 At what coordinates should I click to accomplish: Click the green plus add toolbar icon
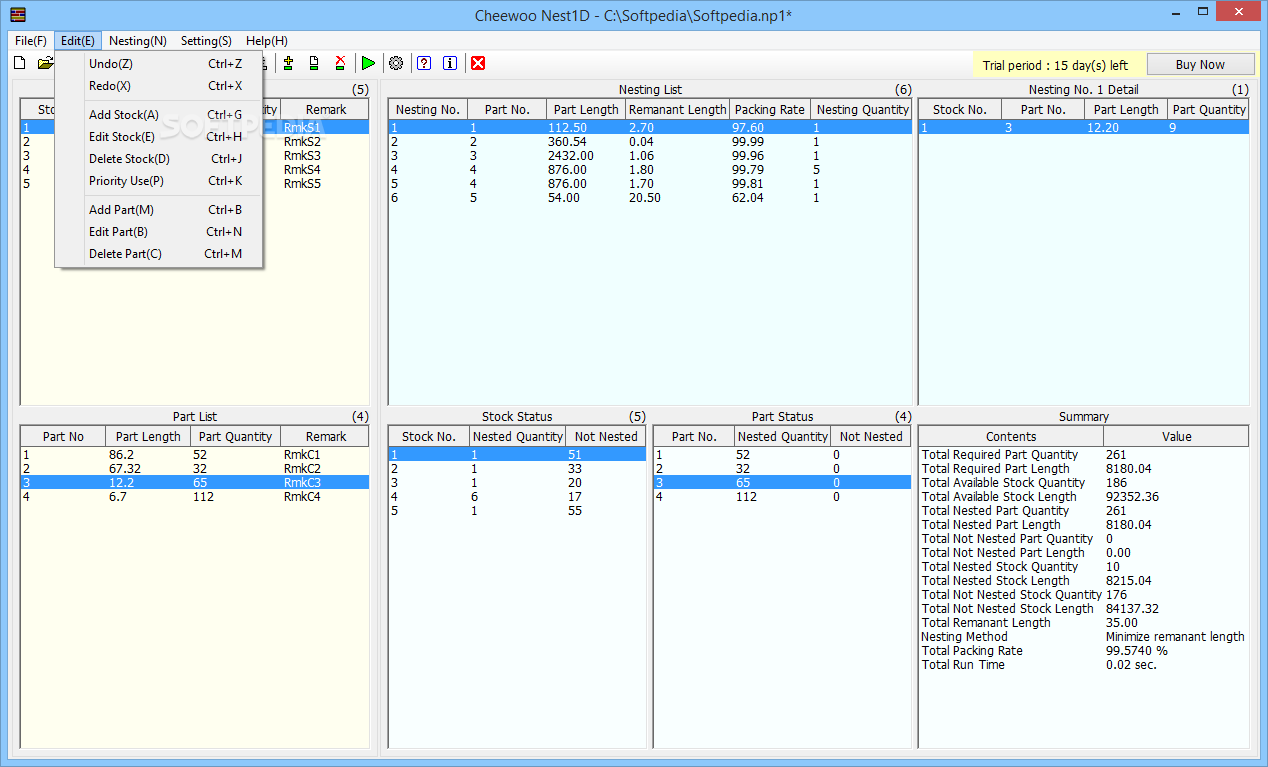click(x=288, y=64)
